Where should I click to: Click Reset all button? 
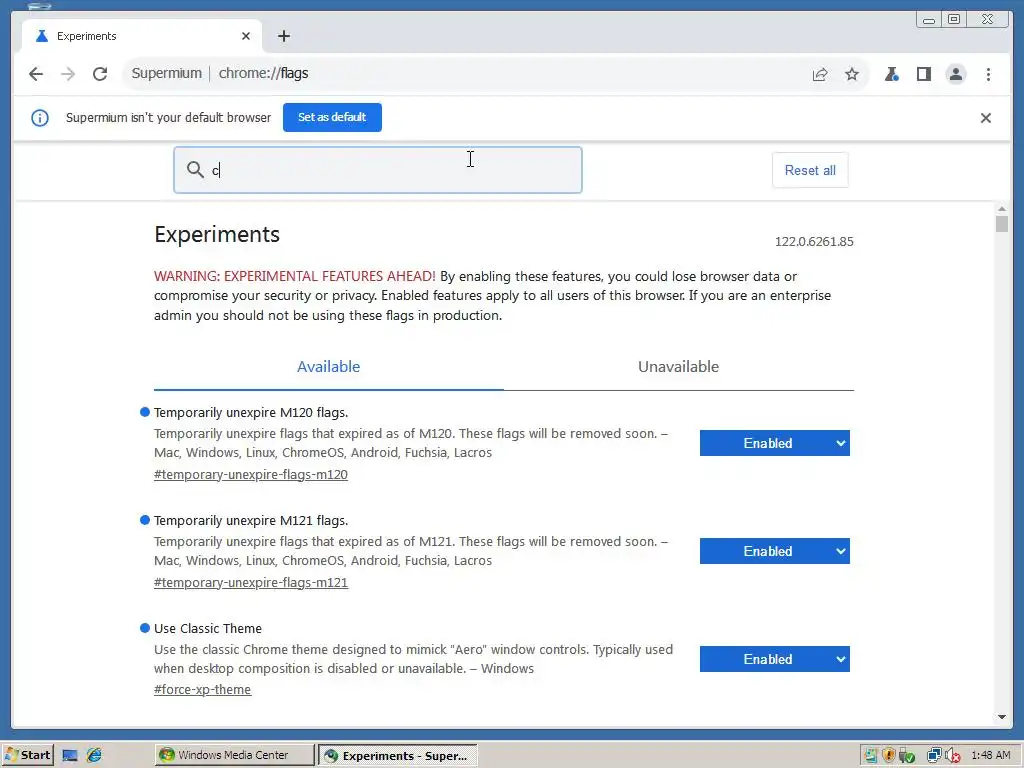click(810, 170)
